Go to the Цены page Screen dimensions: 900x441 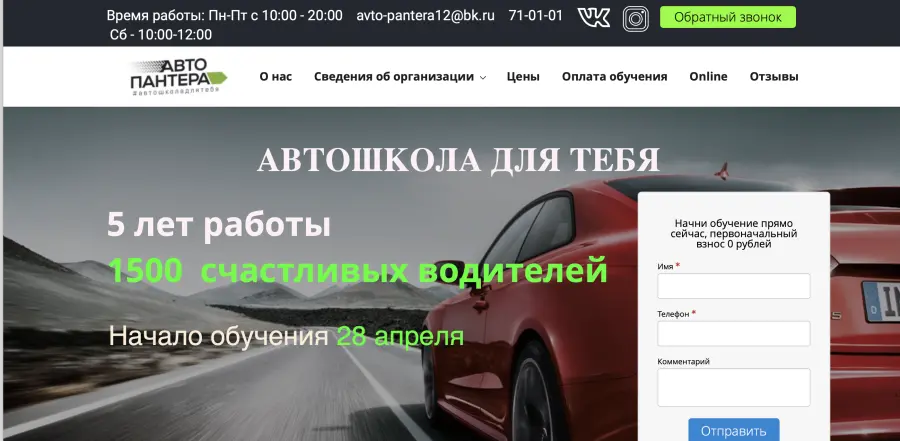pos(523,77)
